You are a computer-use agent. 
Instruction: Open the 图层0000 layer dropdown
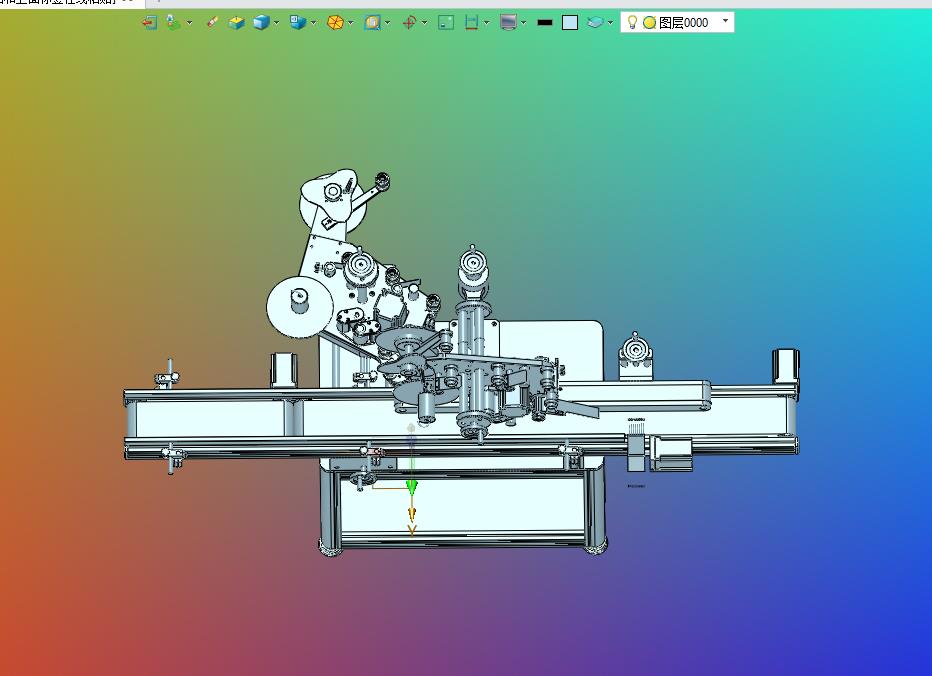point(725,21)
